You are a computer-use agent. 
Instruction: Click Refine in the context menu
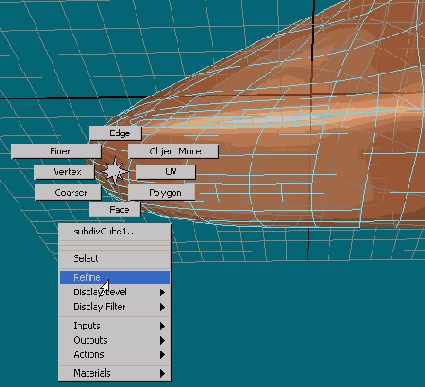(115, 277)
